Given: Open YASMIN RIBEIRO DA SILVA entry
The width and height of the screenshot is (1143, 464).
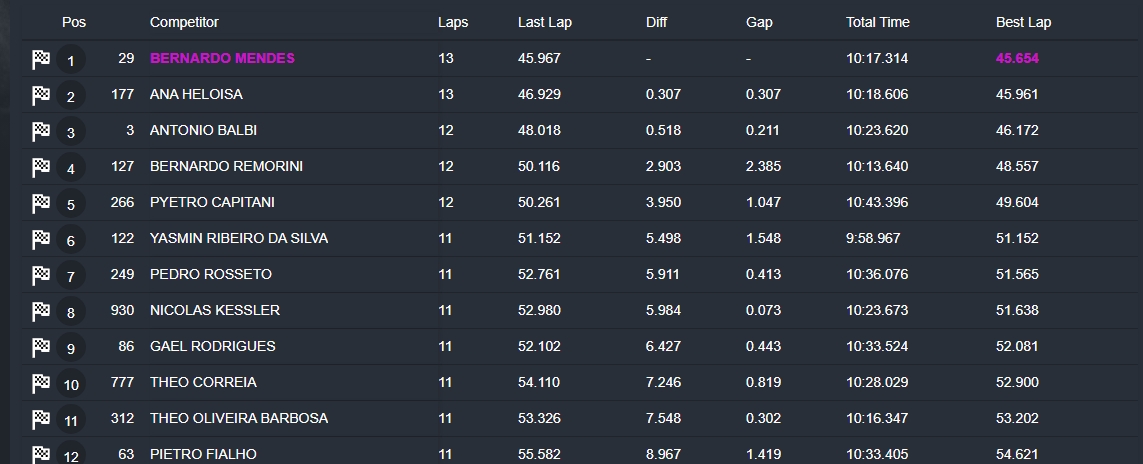Looking at the screenshot, I should coord(239,238).
